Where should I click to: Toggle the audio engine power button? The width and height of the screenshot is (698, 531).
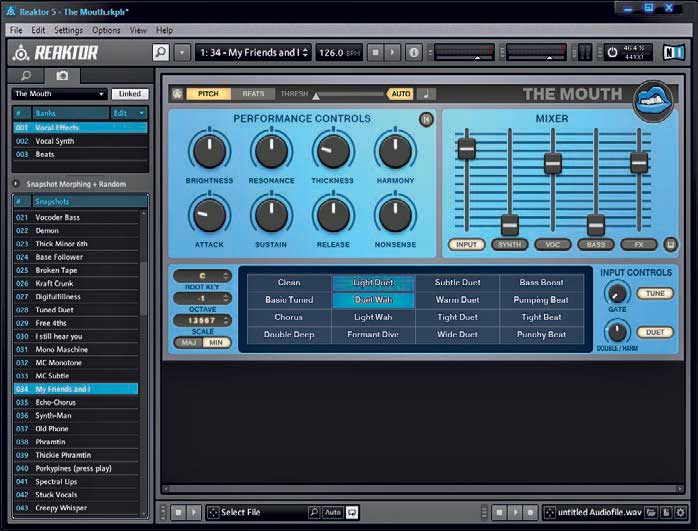point(613,53)
